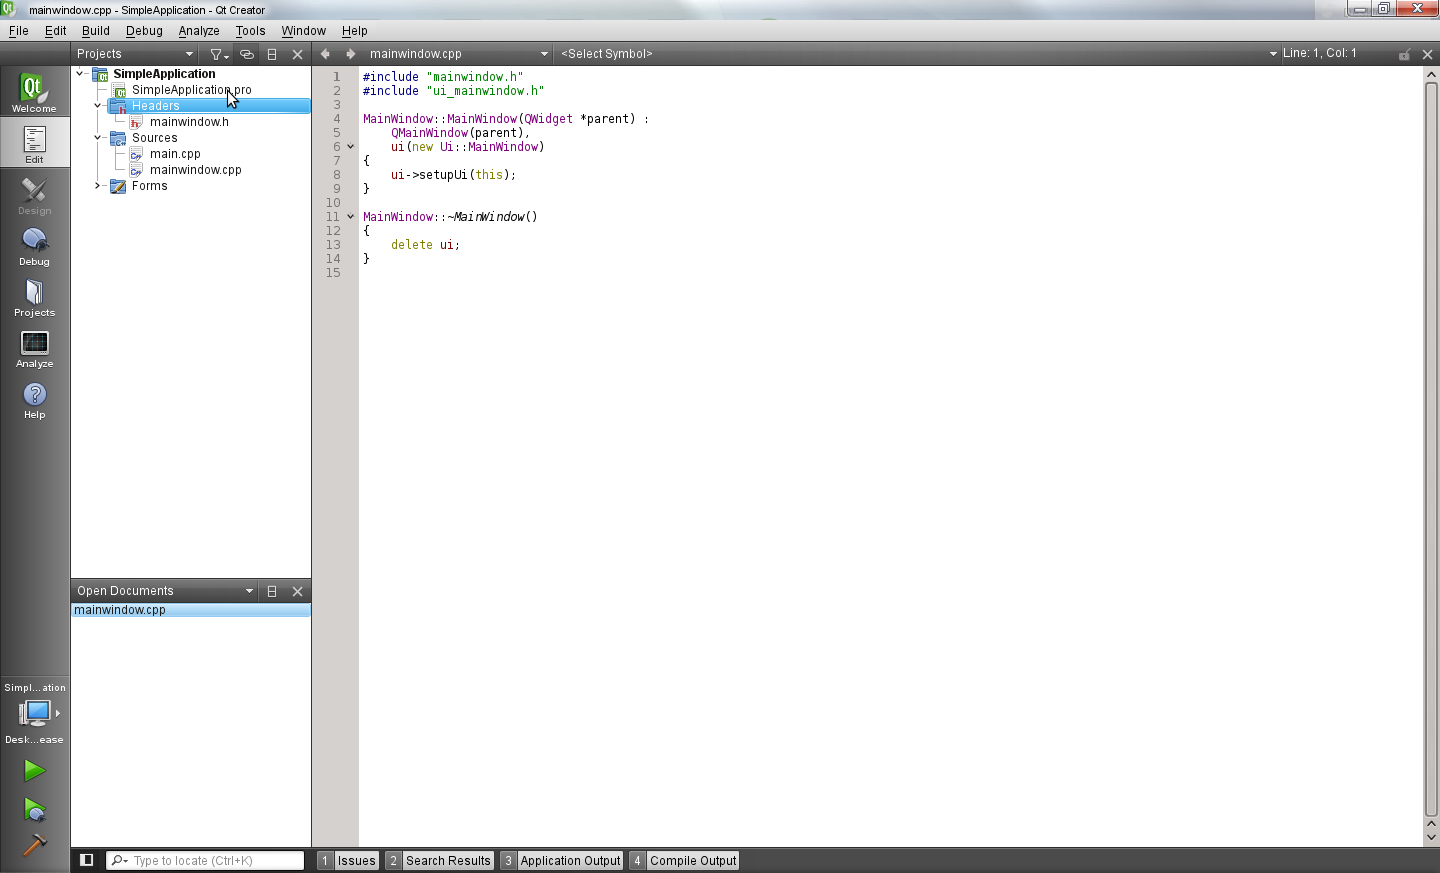Build the project with hammer icon

[34, 846]
